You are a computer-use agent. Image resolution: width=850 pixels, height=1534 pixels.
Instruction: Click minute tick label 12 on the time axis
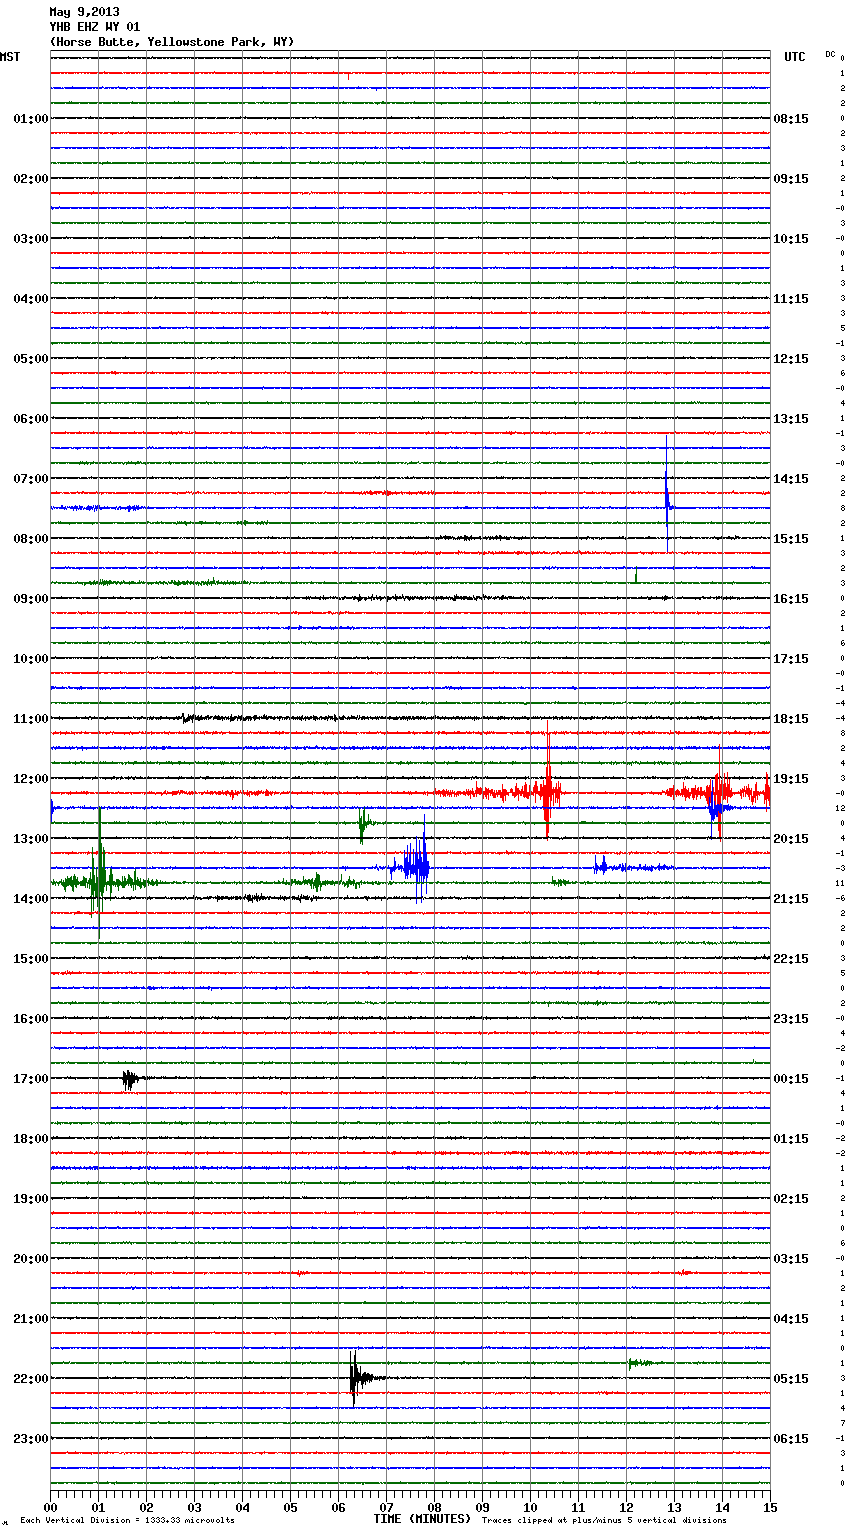626,1507
